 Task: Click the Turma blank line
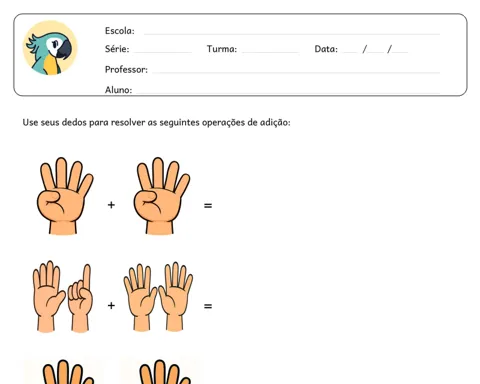270,52
